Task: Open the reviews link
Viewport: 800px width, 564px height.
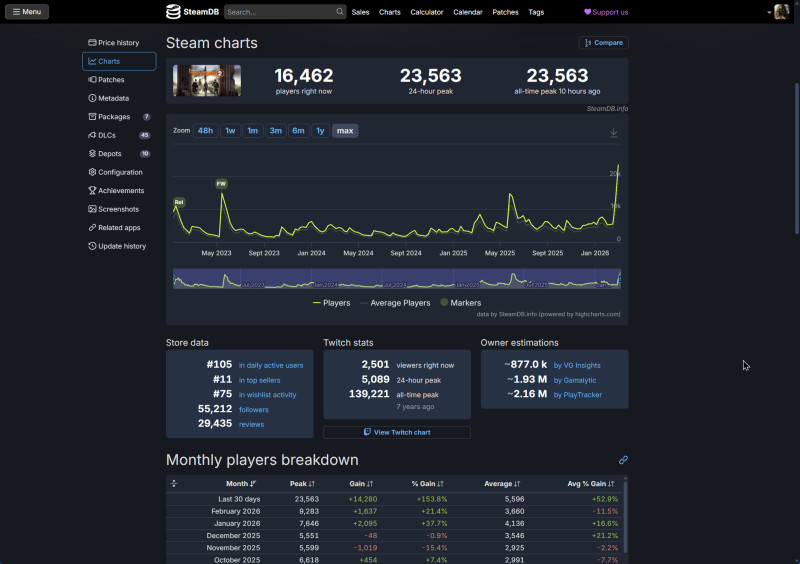Action: [x=252, y=424]
